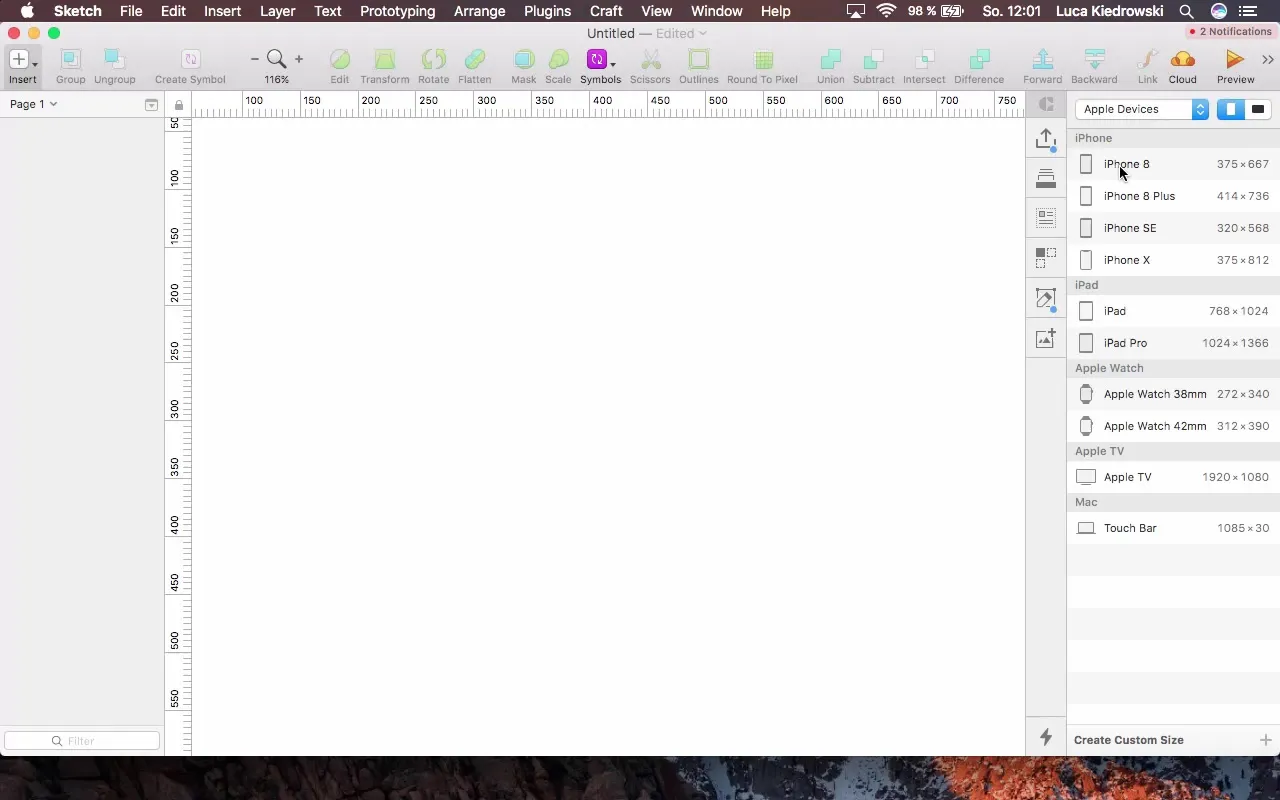
Task: Open the Craft Freehand icon
Action: [x=1046, y=298]
